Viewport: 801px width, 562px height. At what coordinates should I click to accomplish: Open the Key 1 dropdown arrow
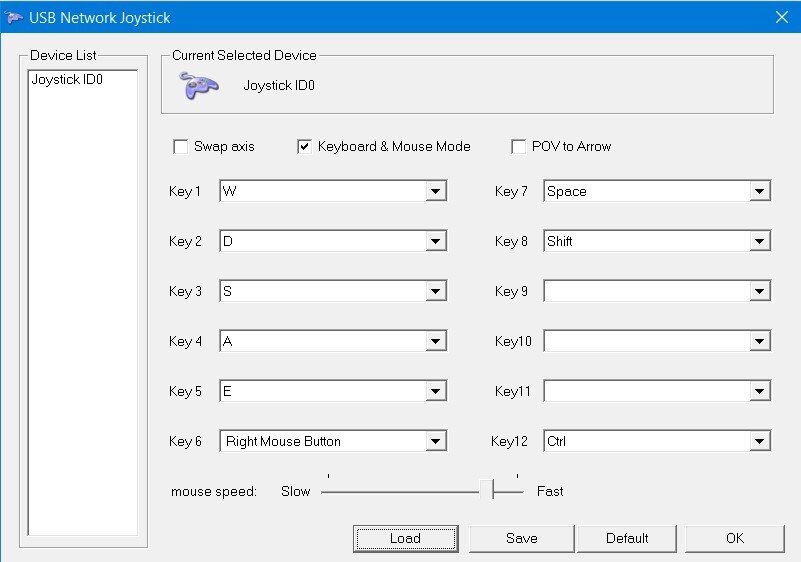coord(435,192)
